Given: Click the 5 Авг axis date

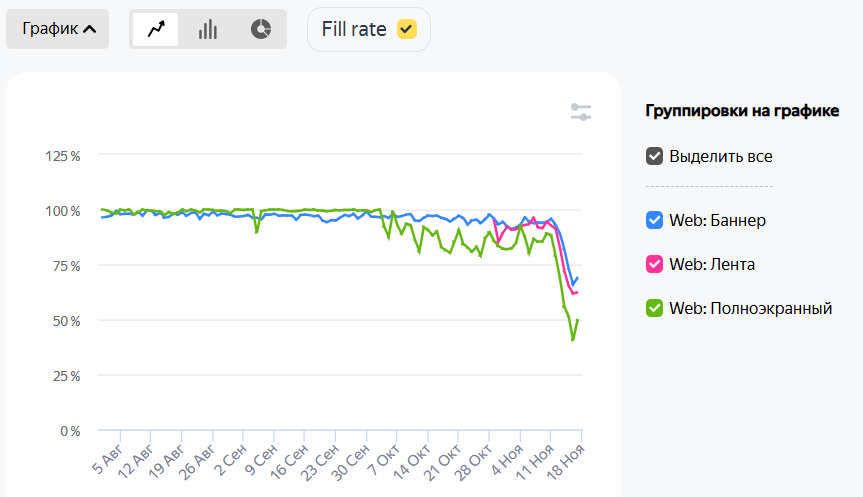Looking at the screenshot, I should [107, 461].
